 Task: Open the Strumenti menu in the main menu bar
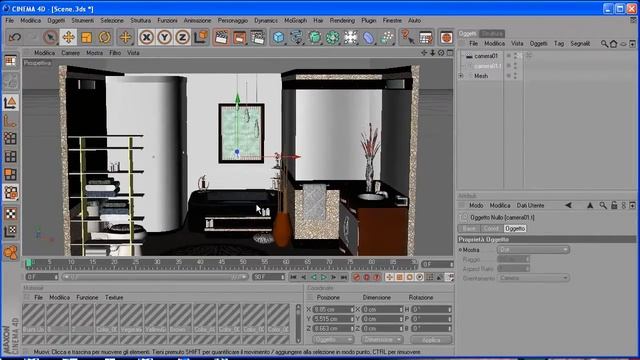[x=82, y=20]
